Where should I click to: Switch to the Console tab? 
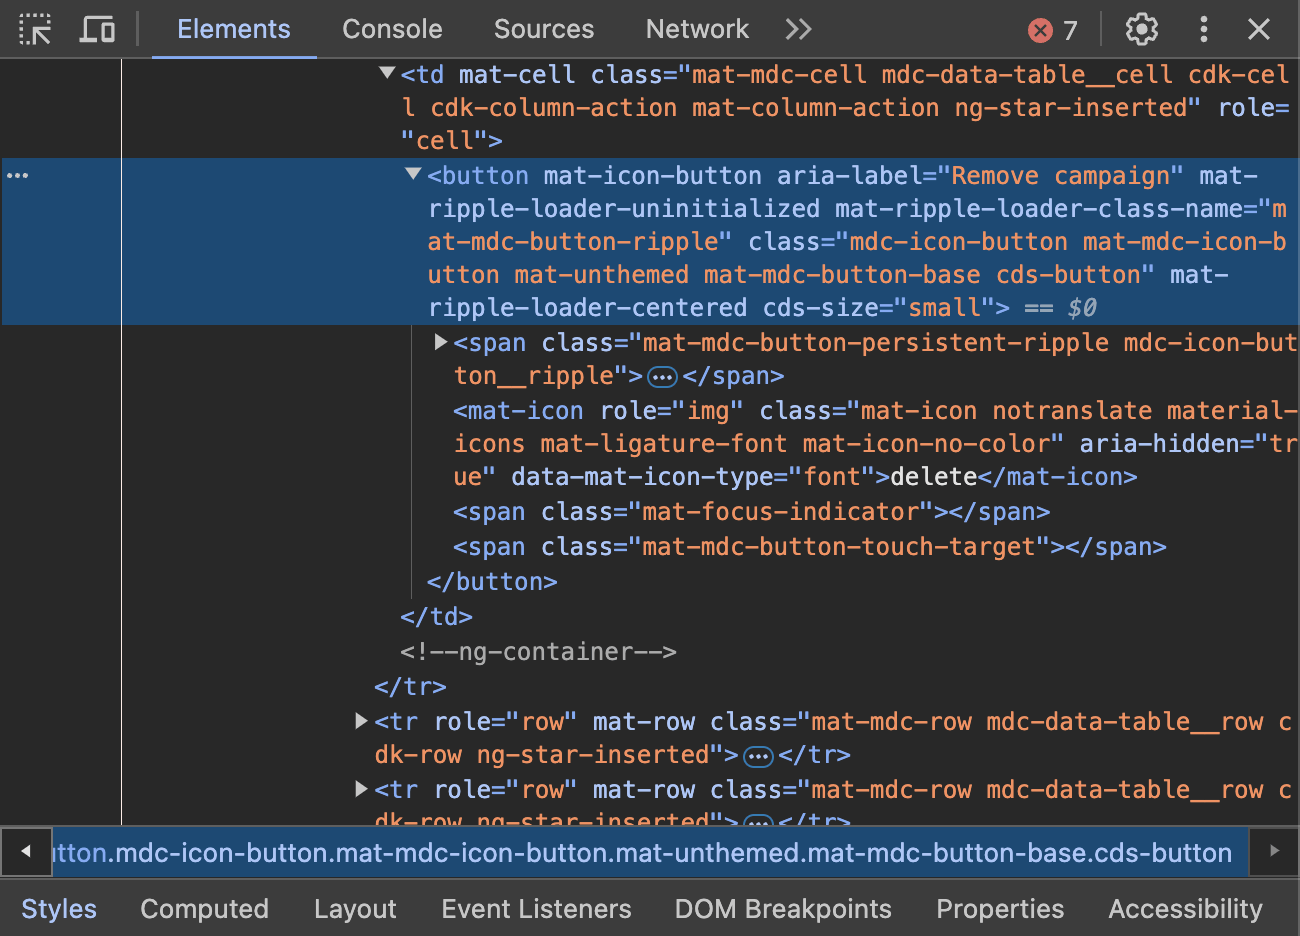(392, 29)
